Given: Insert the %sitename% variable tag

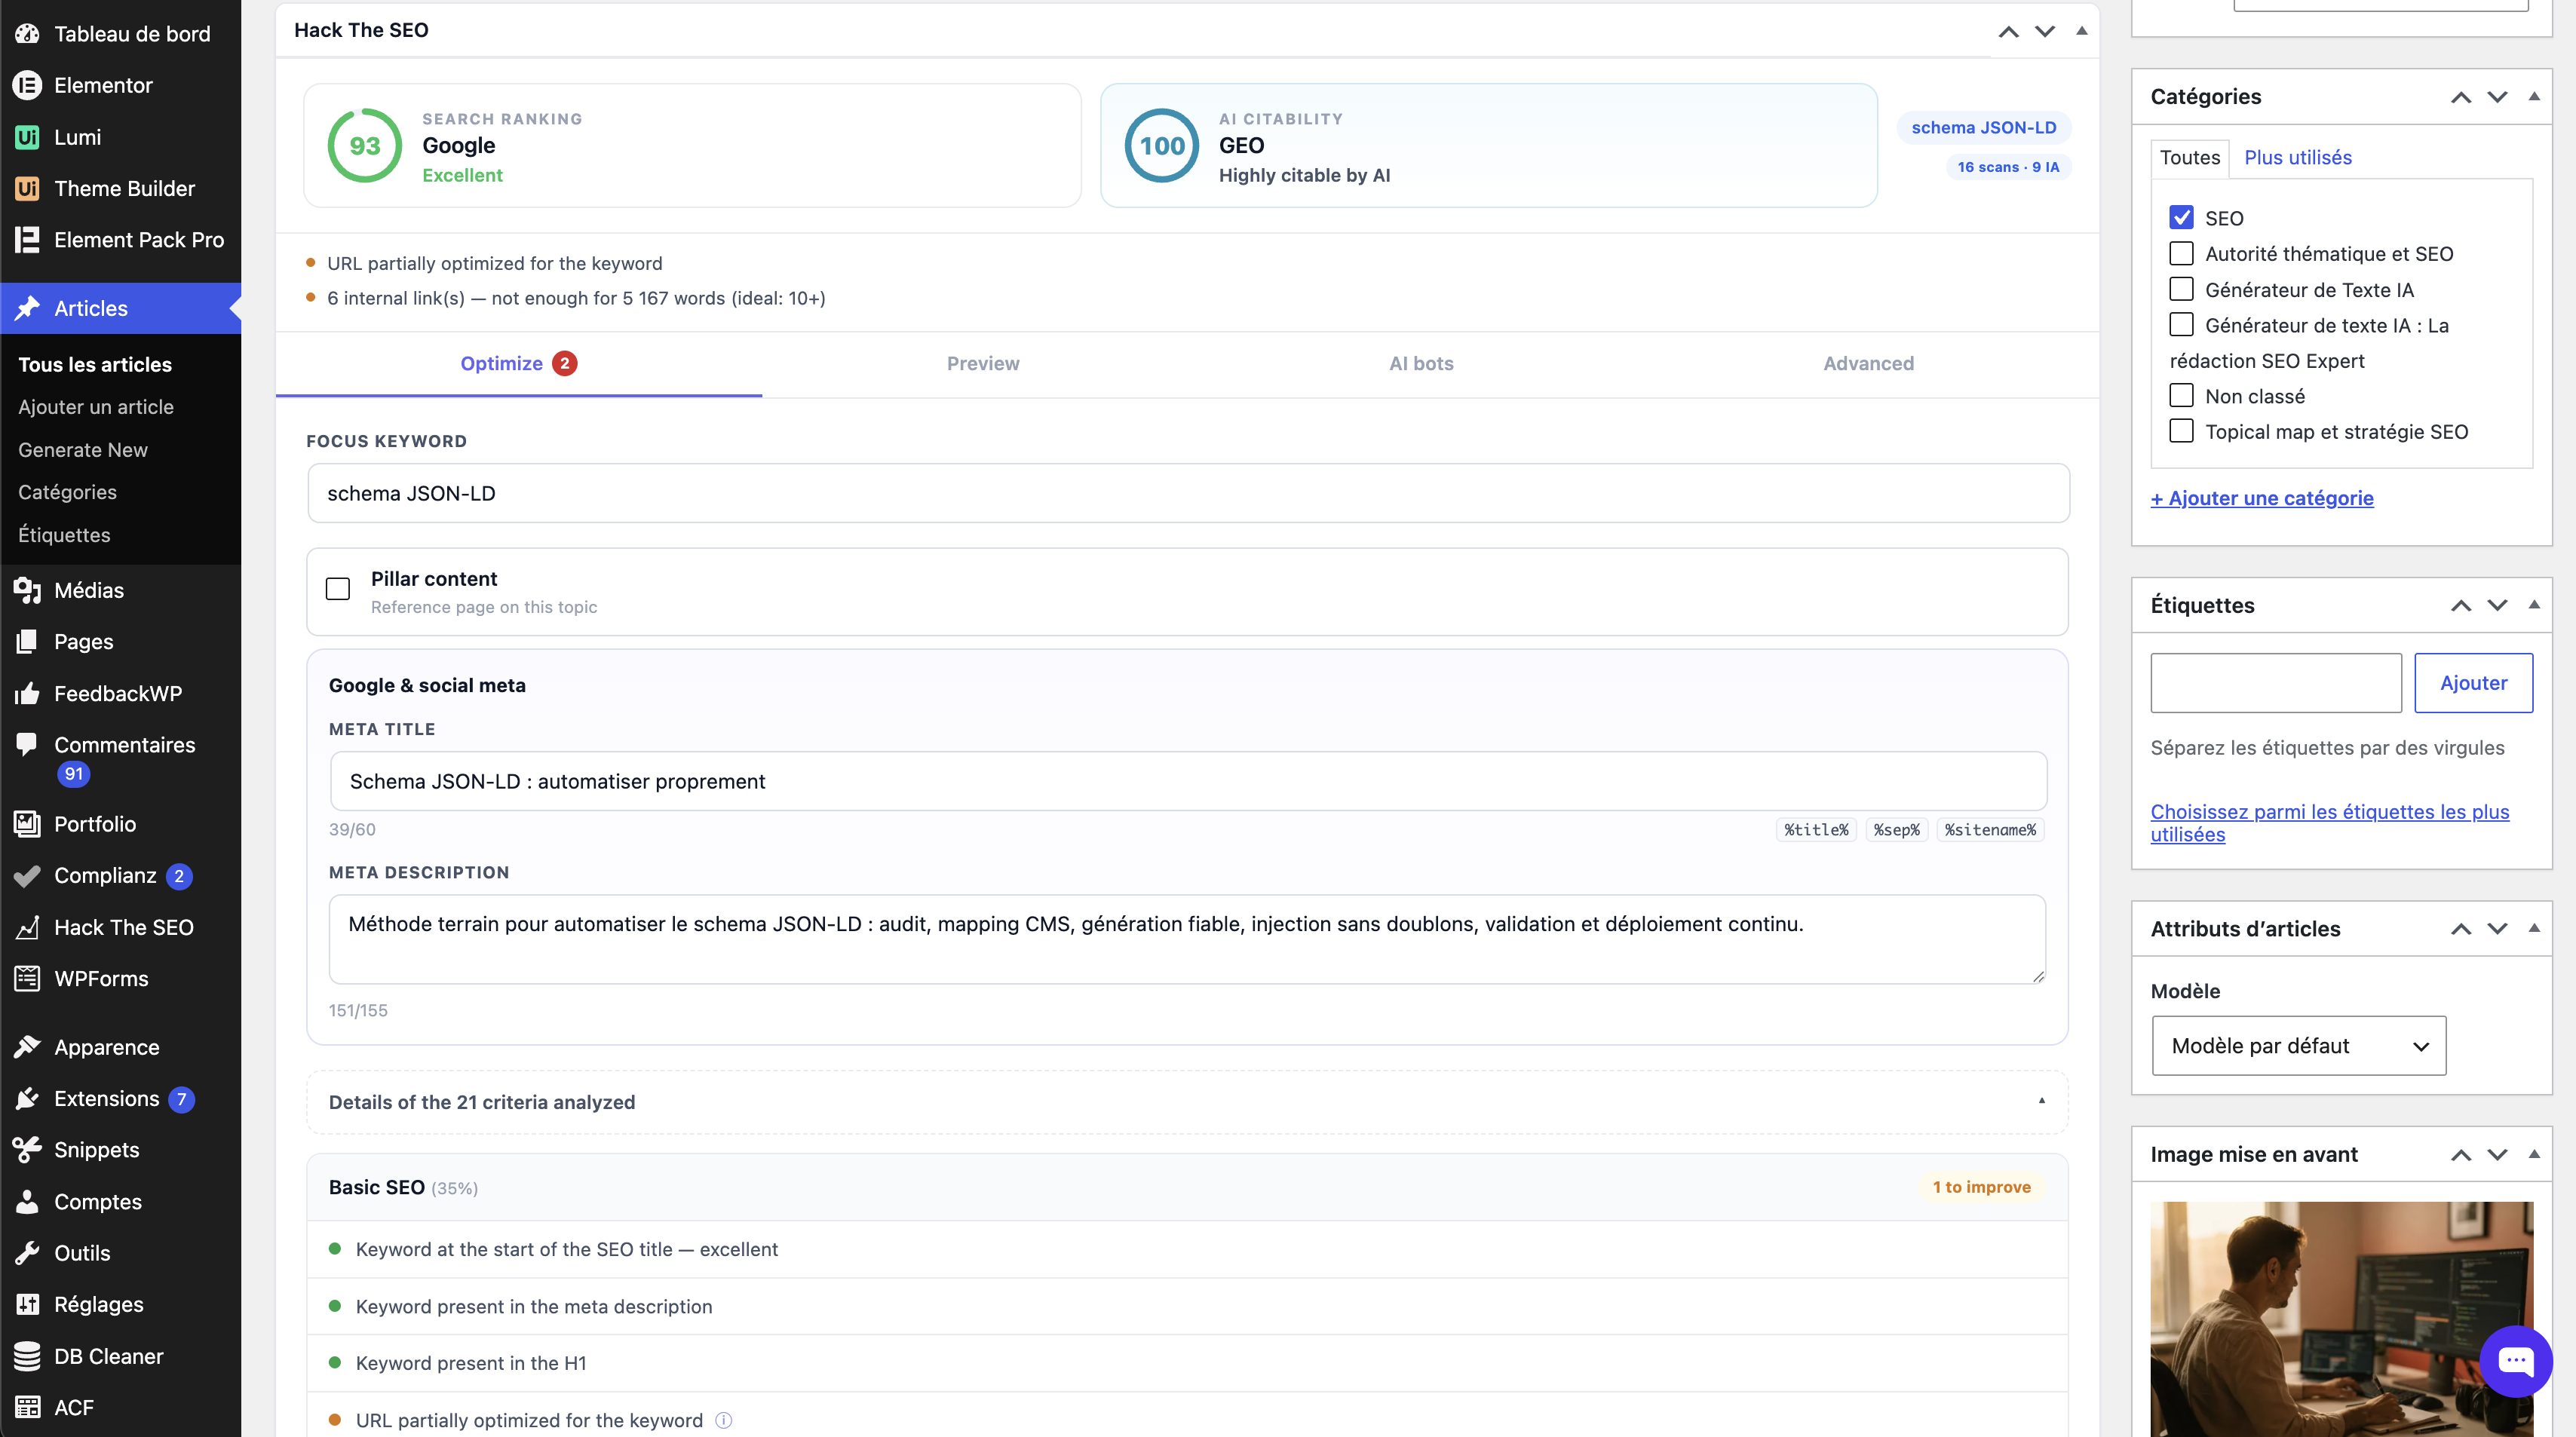Looking at the screenshot, I should [x=1990, y=830].
